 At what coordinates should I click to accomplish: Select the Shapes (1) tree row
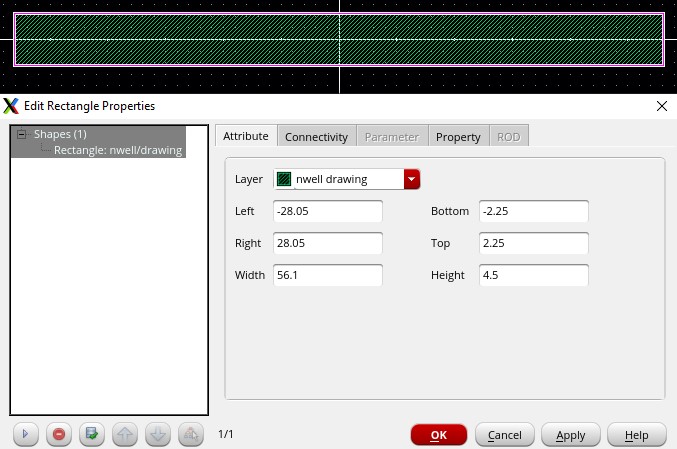click(x=98, y=134)
